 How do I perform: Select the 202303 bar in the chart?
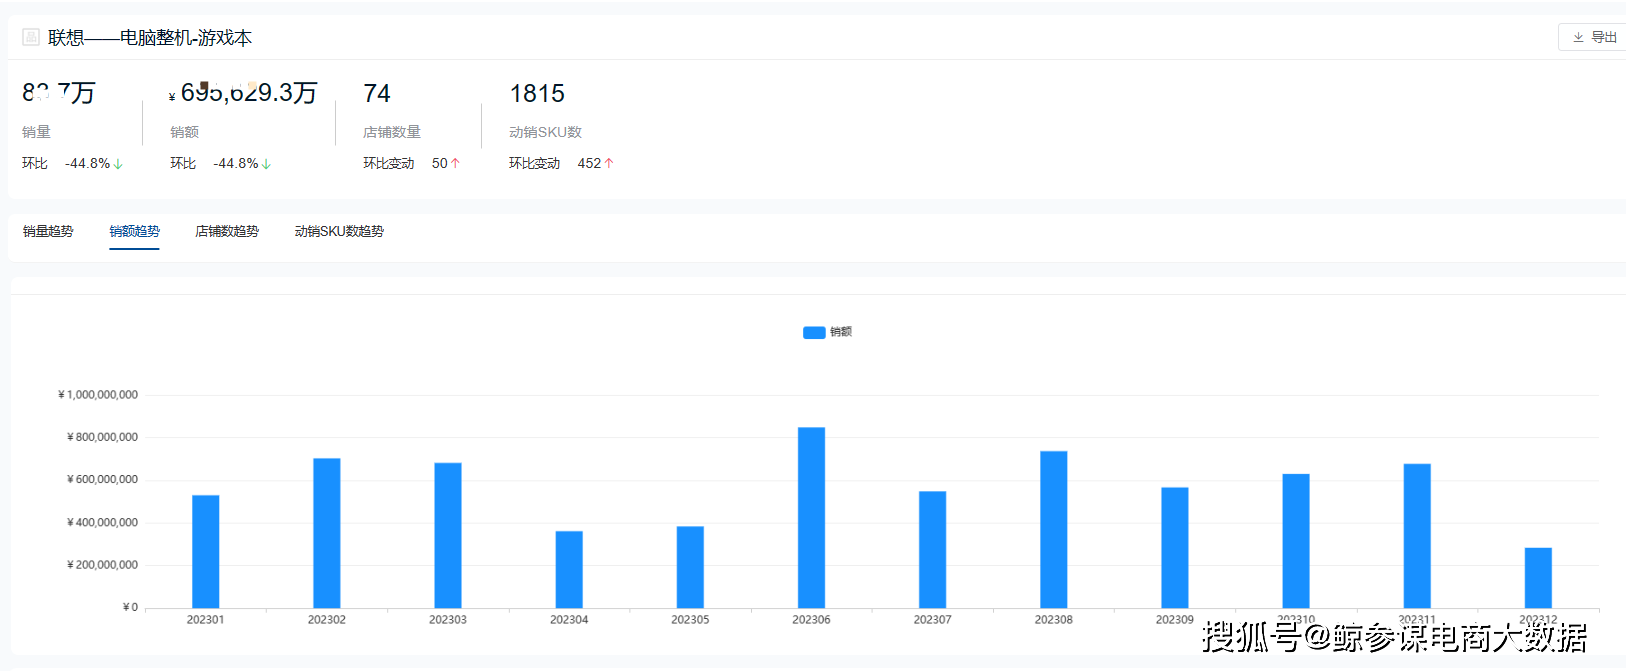448,535
